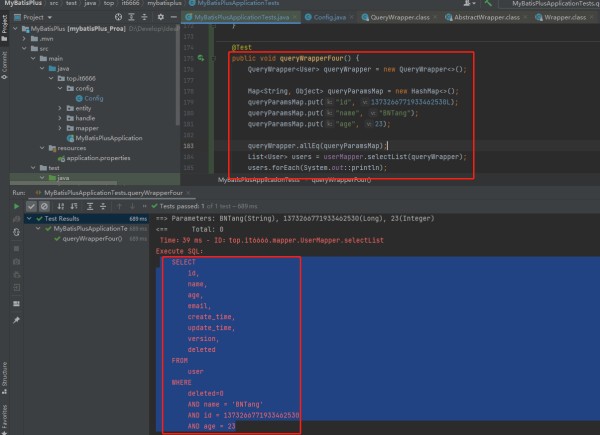Click the toggle auto-test icon in Run sidebar
Viewport: 600px width, 435px height.
[16, 232]
